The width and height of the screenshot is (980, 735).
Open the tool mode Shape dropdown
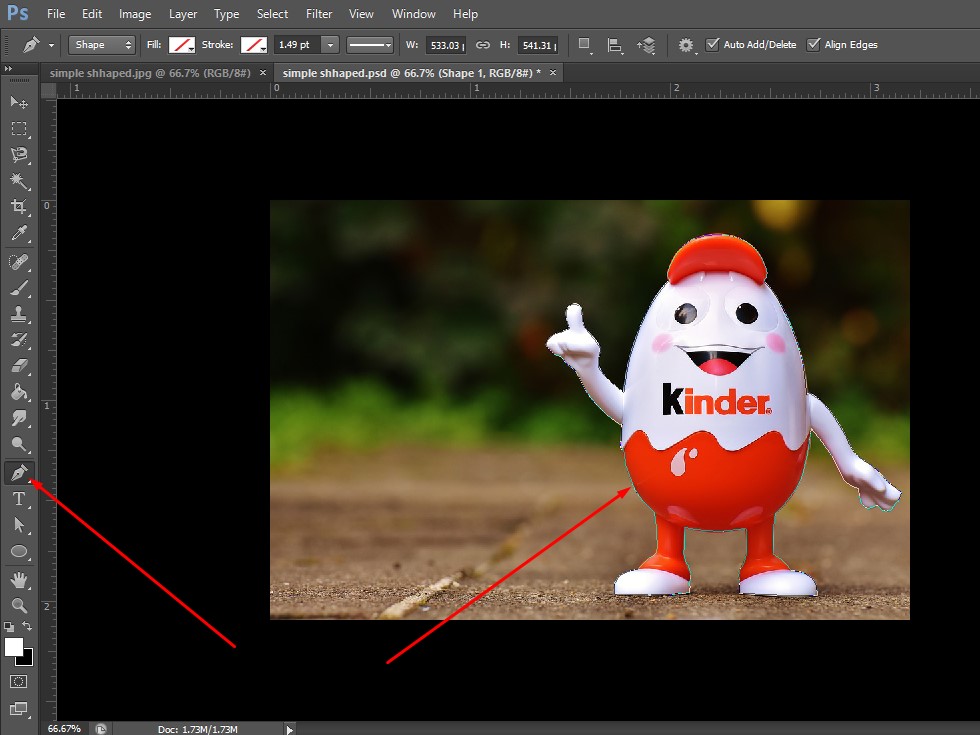(102, 45)
